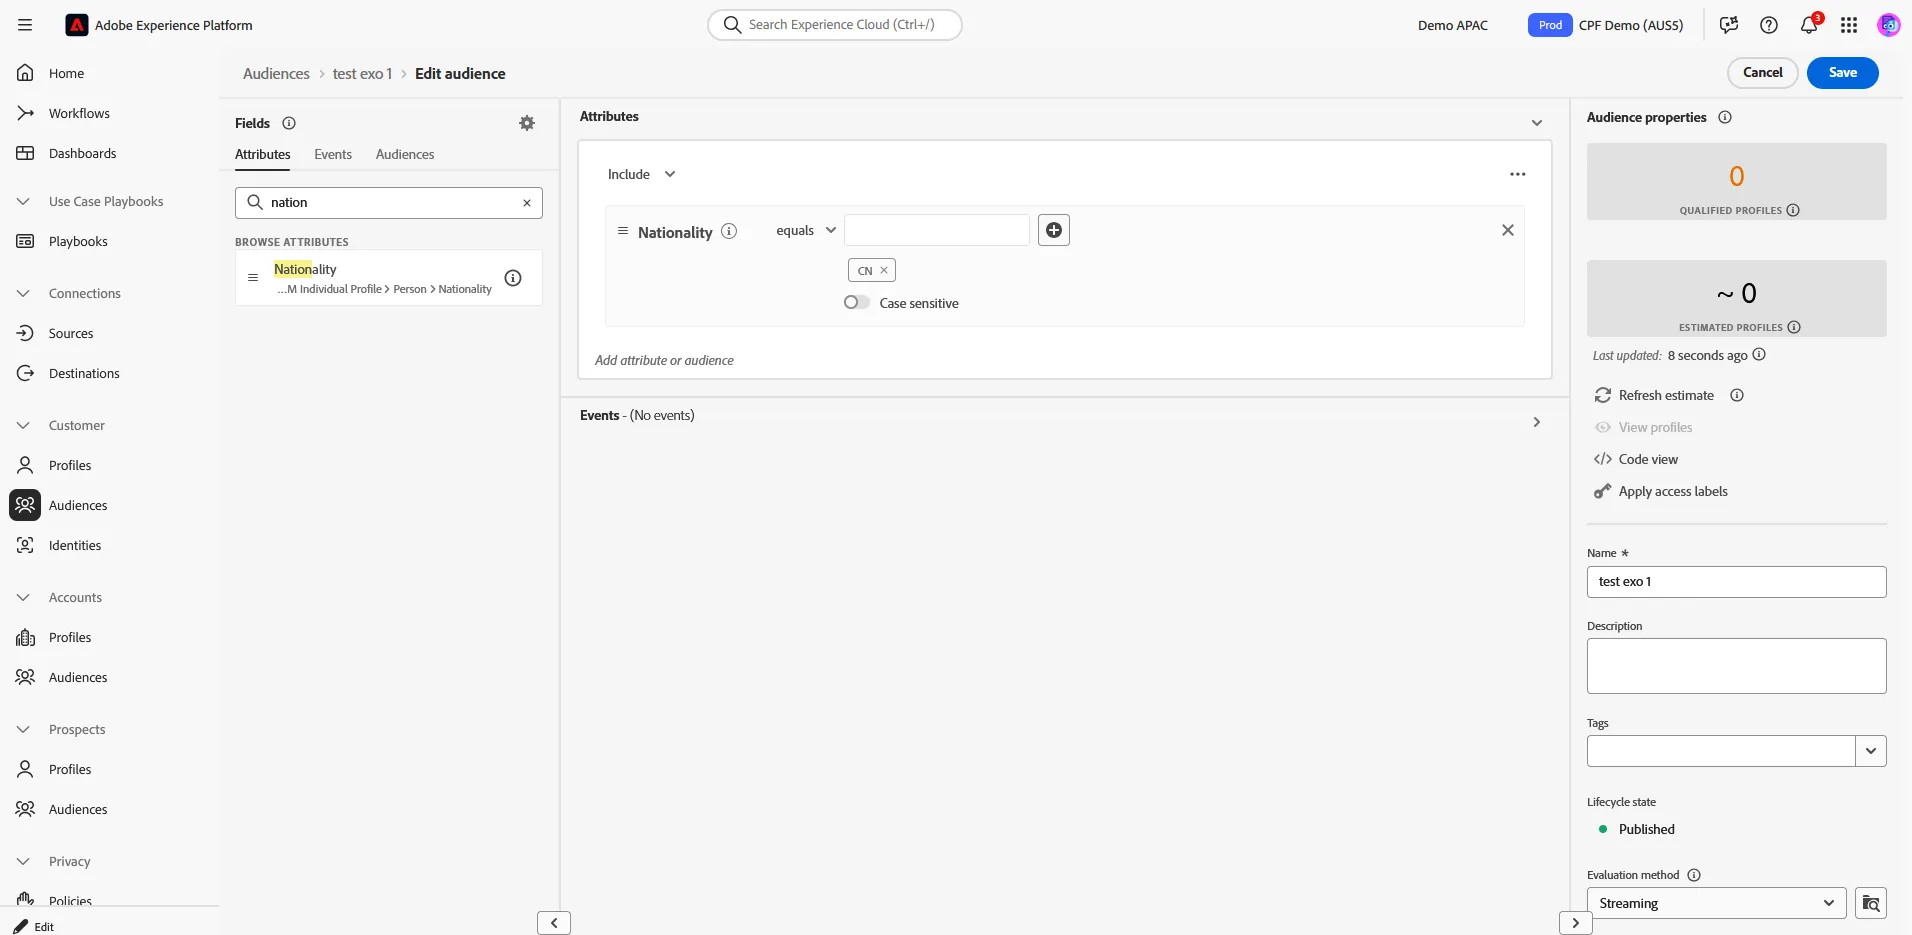Image resolution: width=1912 pixels, height=935 pixels.
Task: Collapse the left Fields panel arrow
Action: click(554, 923)
